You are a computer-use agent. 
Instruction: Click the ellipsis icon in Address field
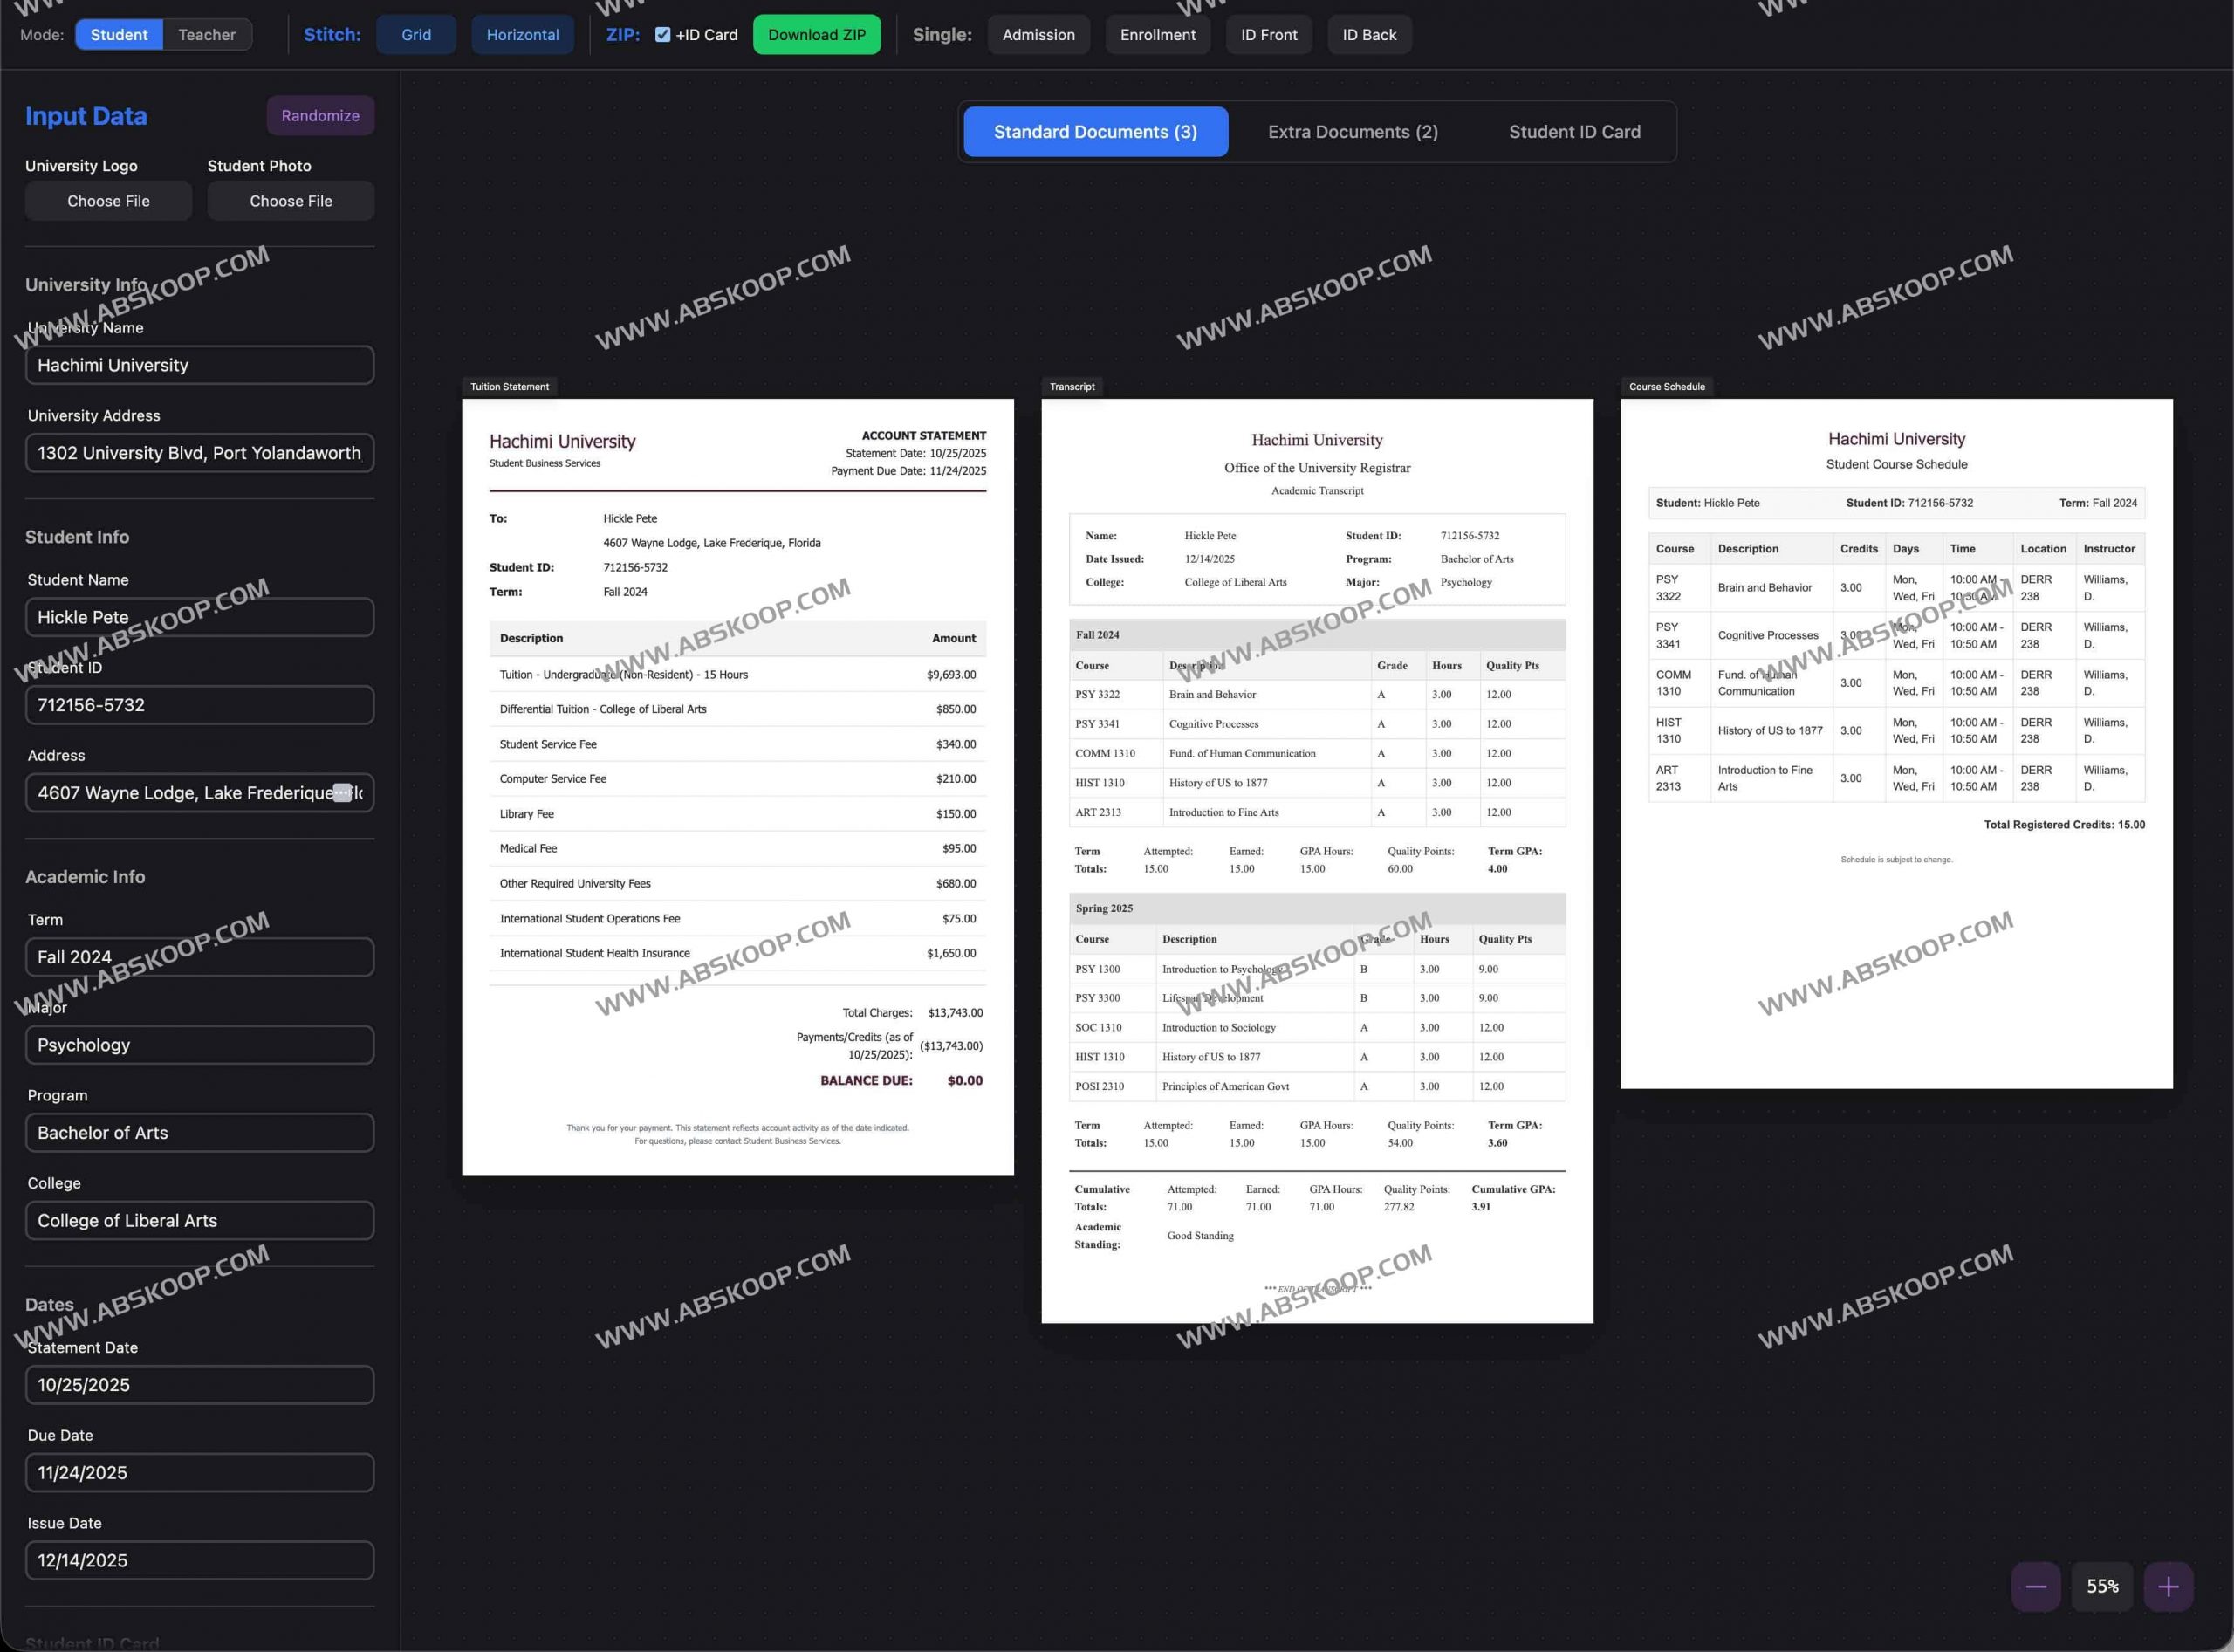tap(342, 793)
